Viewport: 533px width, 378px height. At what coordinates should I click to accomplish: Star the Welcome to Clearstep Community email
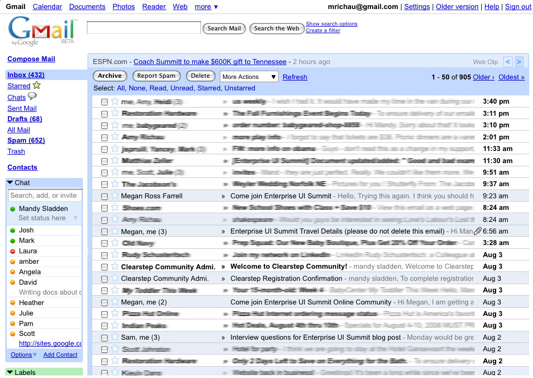click(115, 267)
